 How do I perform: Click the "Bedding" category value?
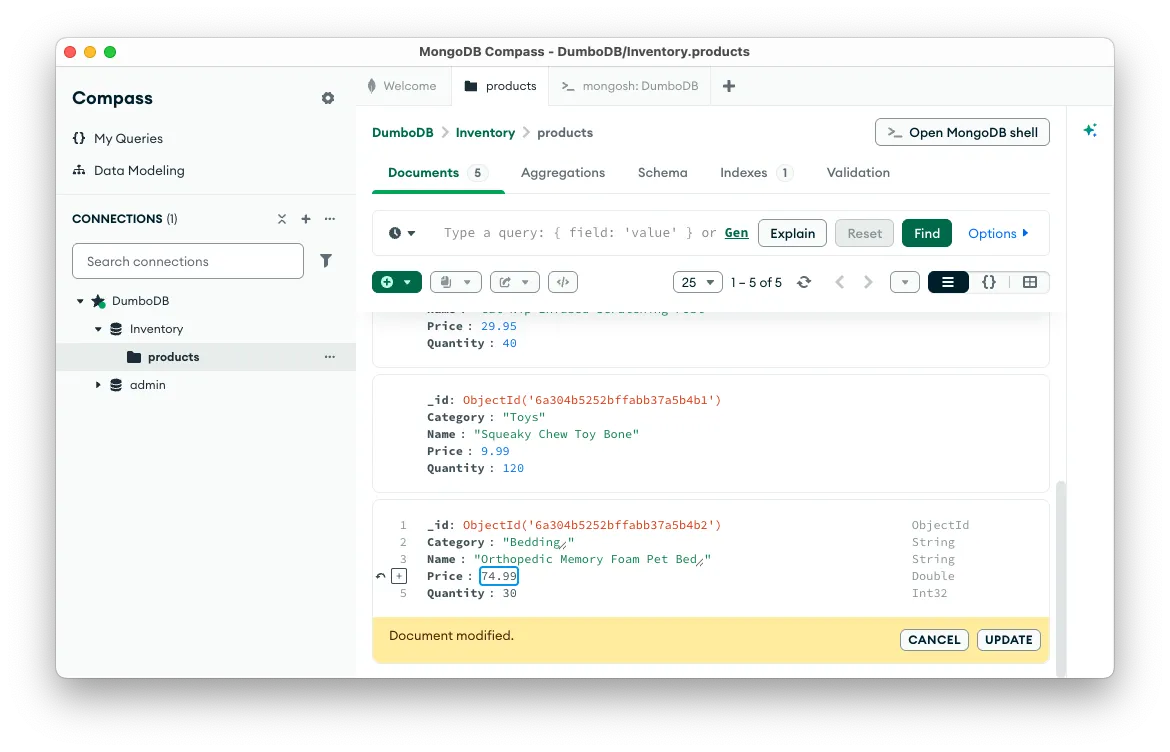[x=538, y=542]
